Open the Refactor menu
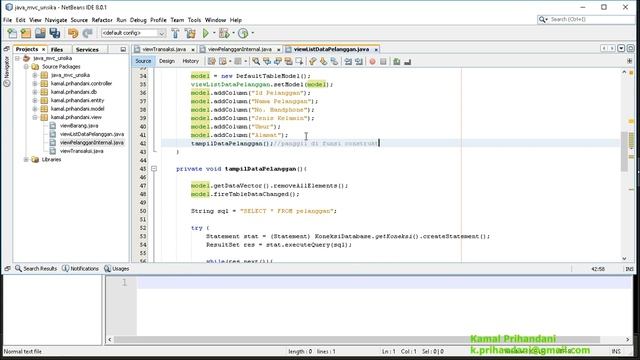This screenshot has width=640, height=360. 102,20
